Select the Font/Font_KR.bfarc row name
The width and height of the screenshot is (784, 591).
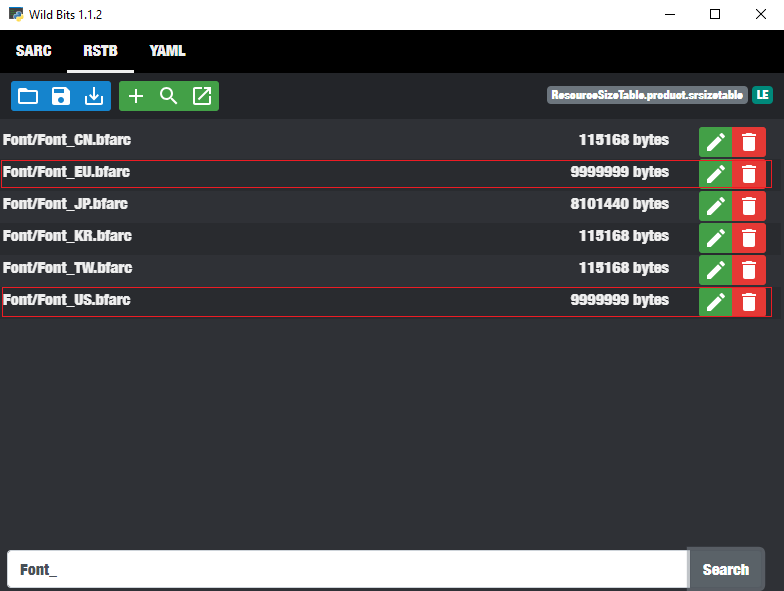click(68, 236)
